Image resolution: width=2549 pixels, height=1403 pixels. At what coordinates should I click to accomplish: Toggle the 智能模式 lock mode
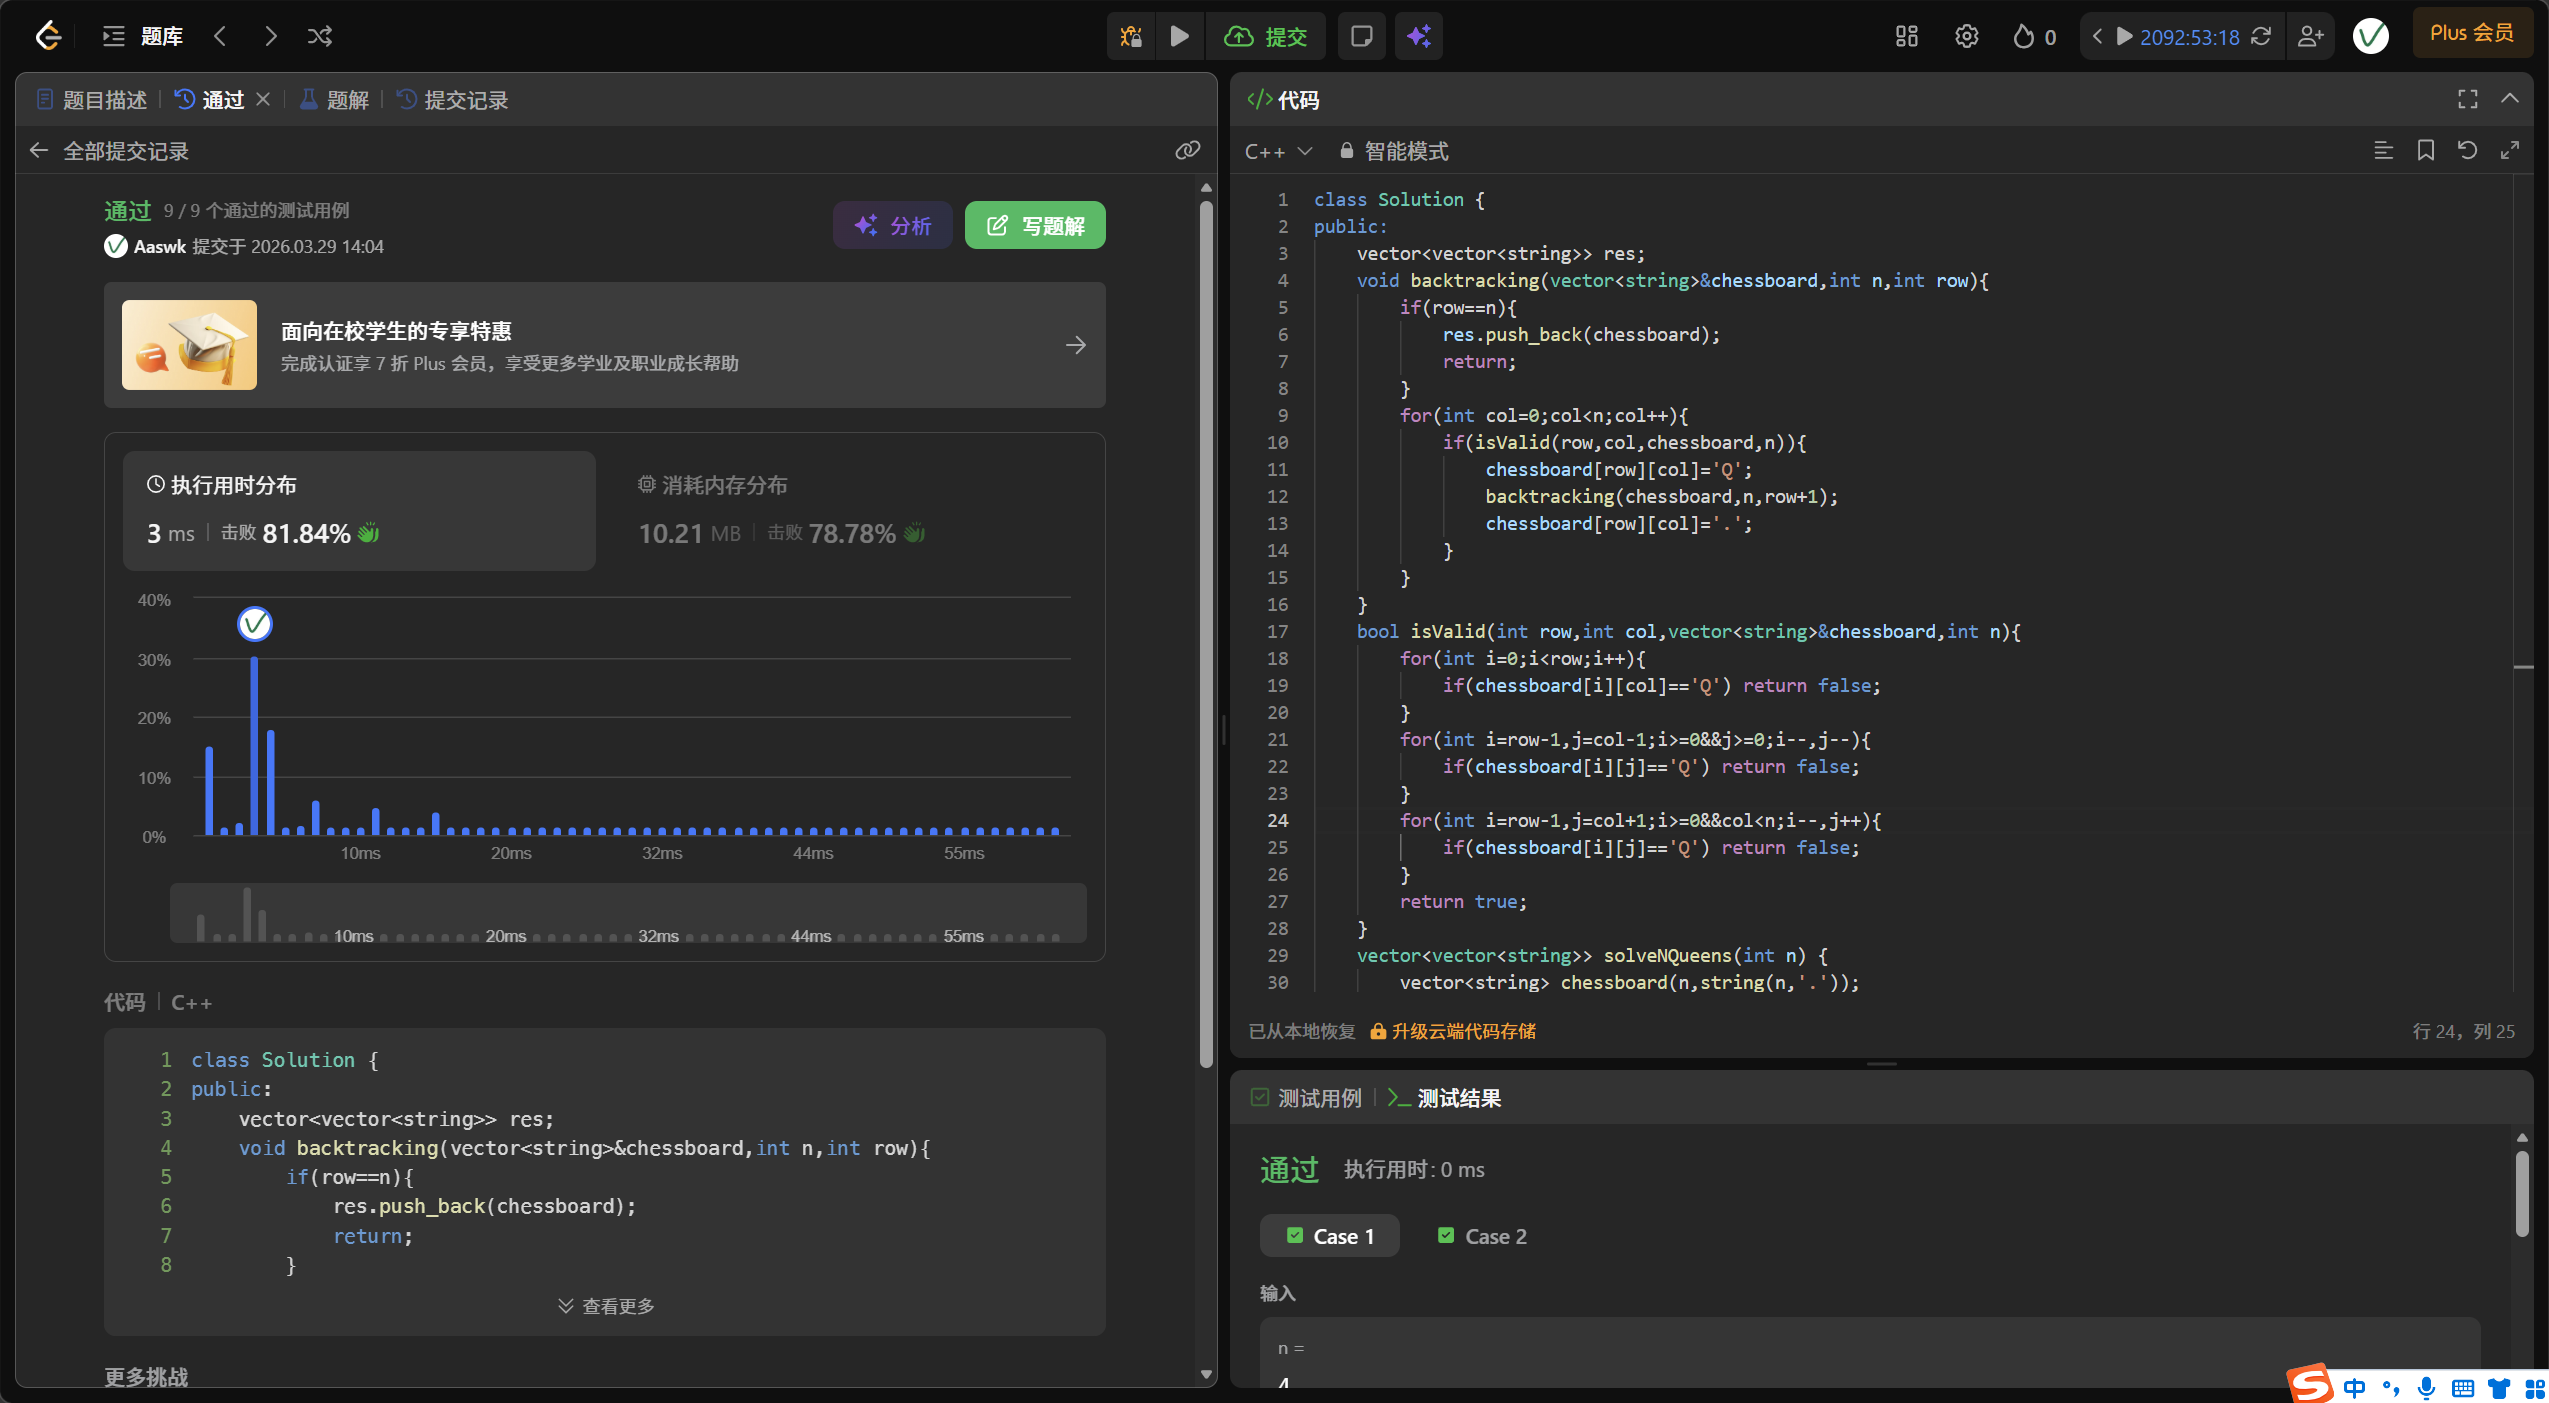click(1394, 151)
